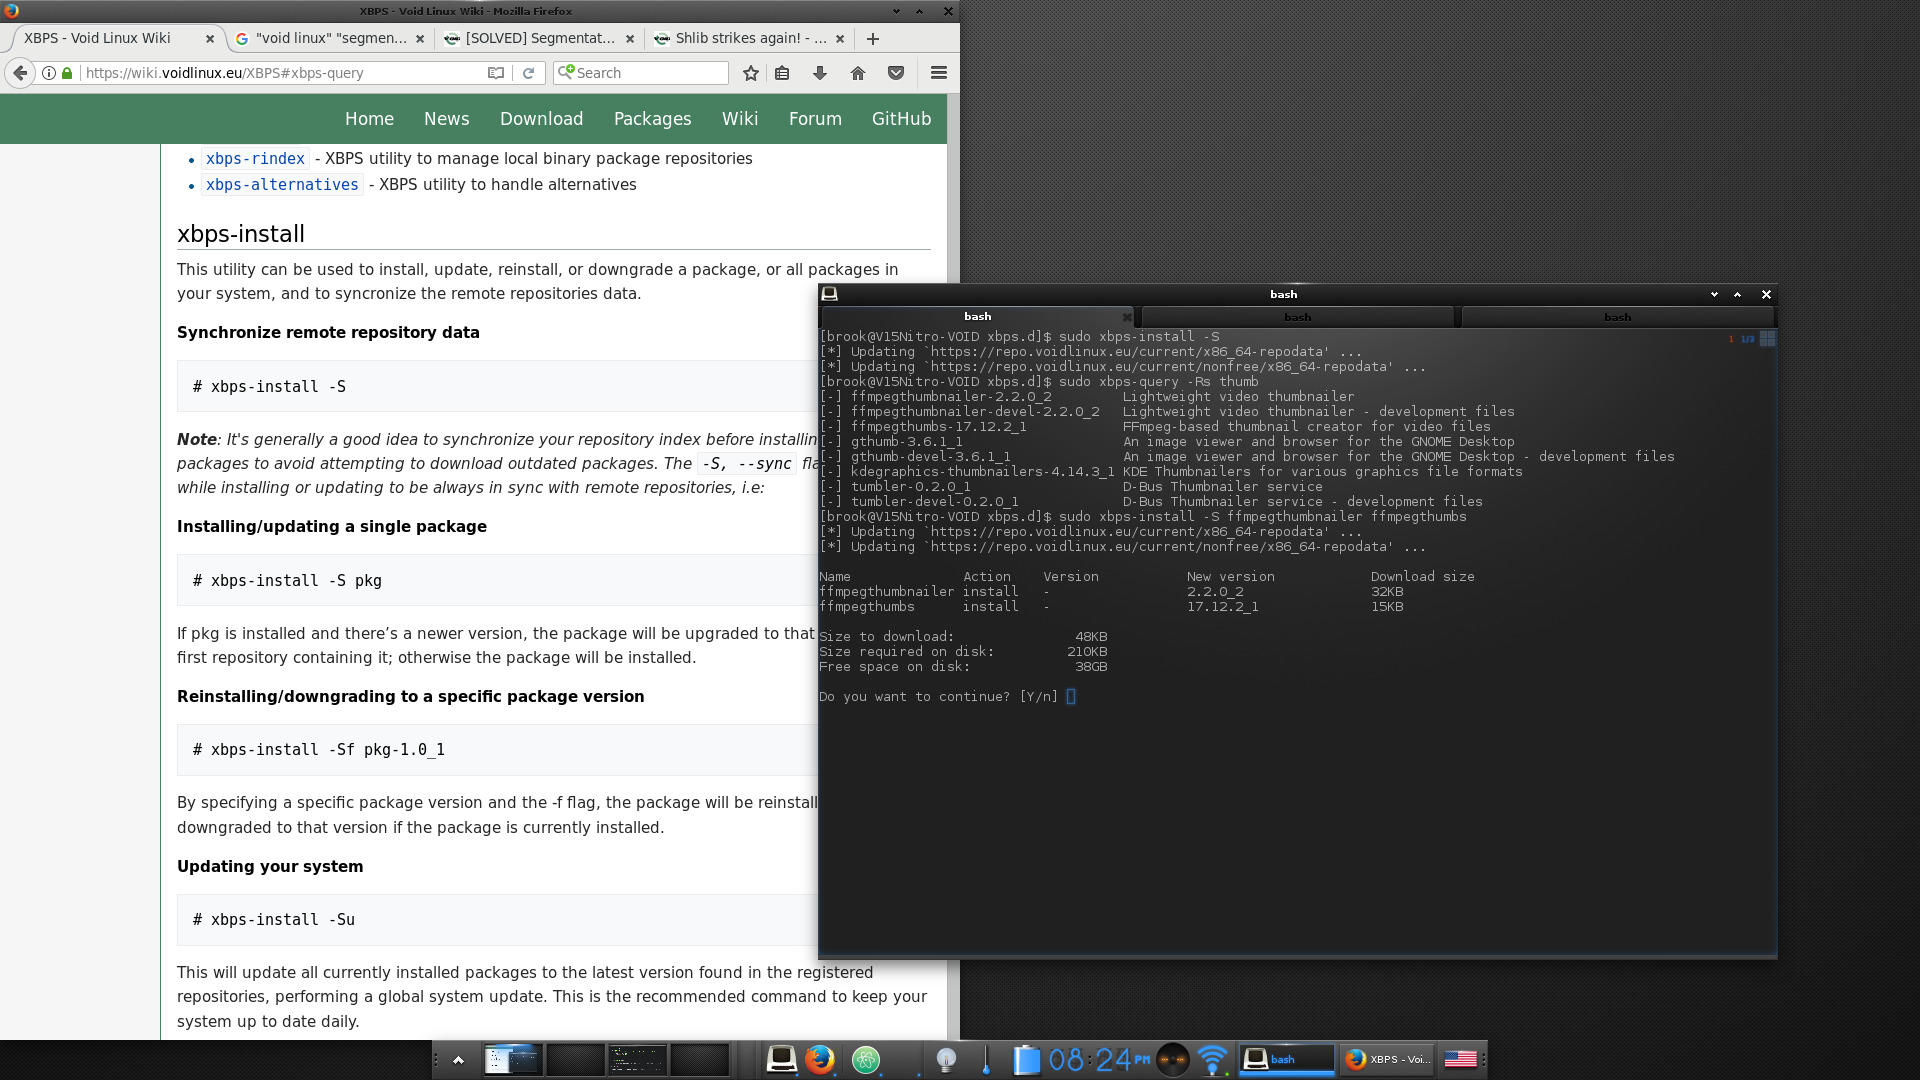Close the first bash terminal tab
This screenshot has width=1920, height=1080.
click(x=1127, y=318)
